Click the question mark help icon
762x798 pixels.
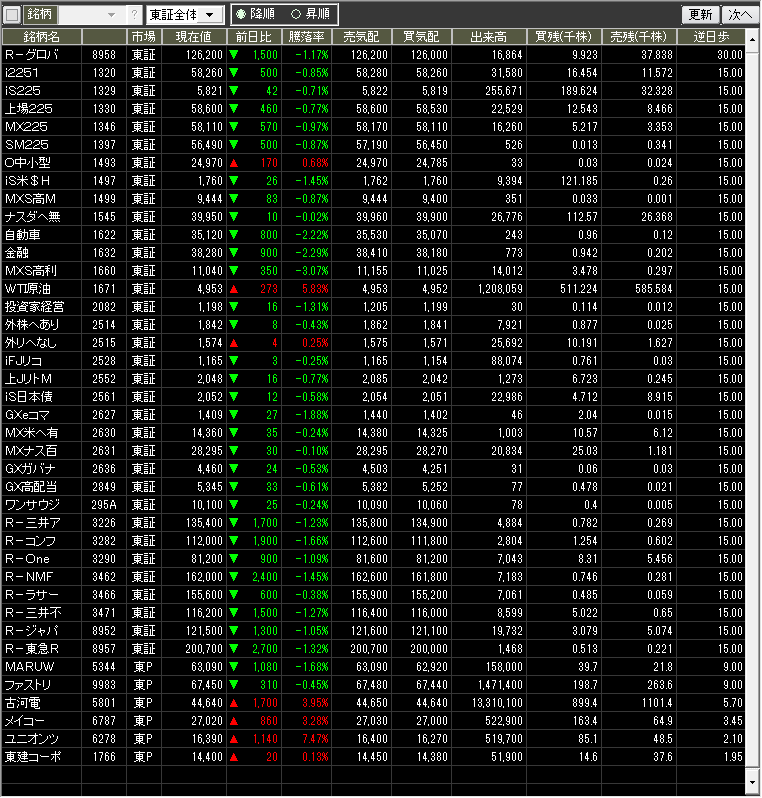(135, 15)
